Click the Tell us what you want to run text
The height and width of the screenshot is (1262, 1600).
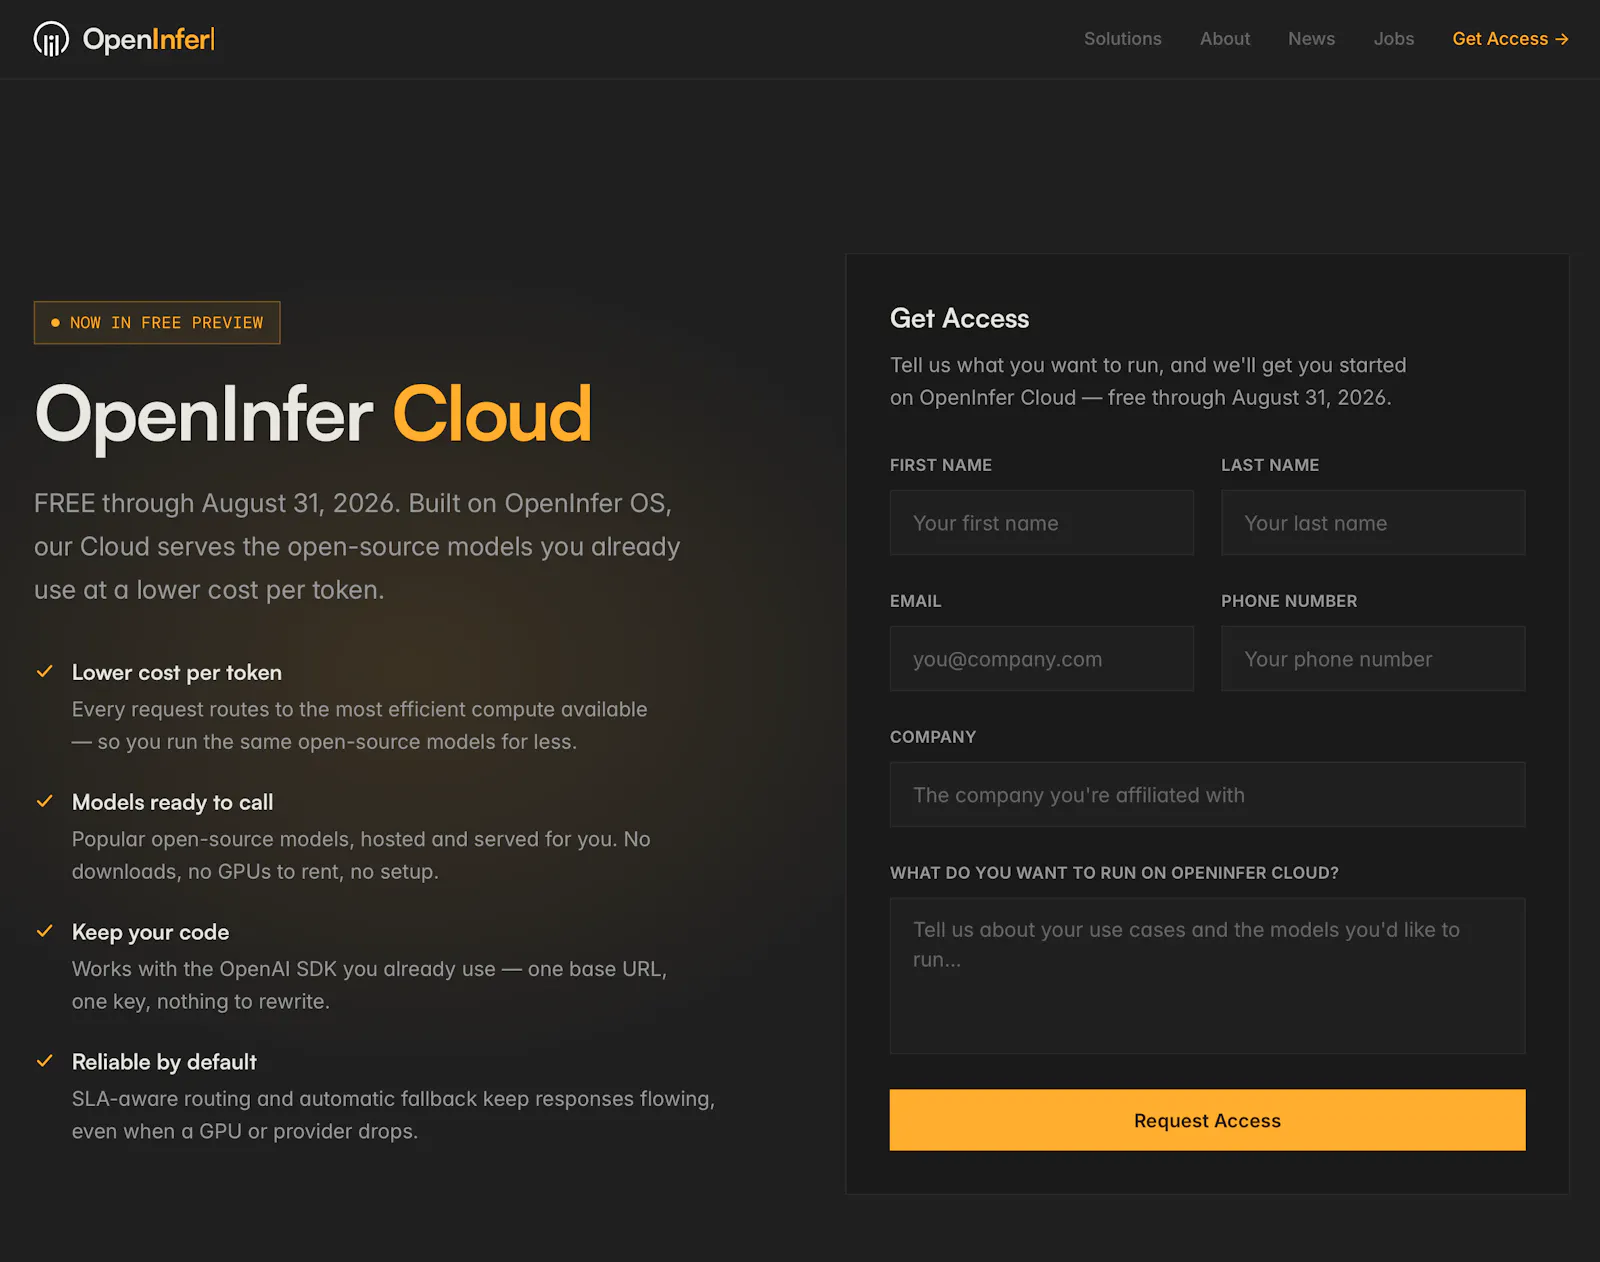1148,381
